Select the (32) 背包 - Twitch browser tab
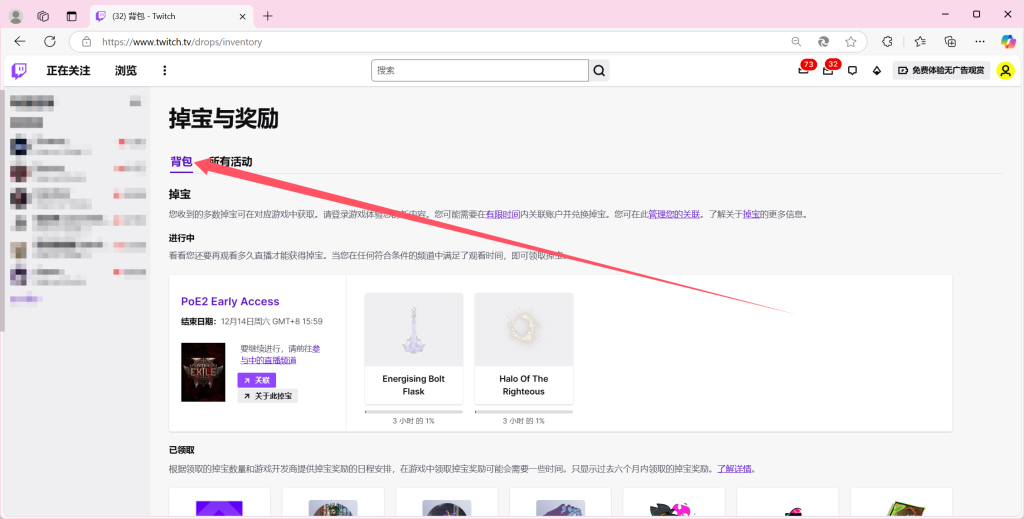 [171, 16]
